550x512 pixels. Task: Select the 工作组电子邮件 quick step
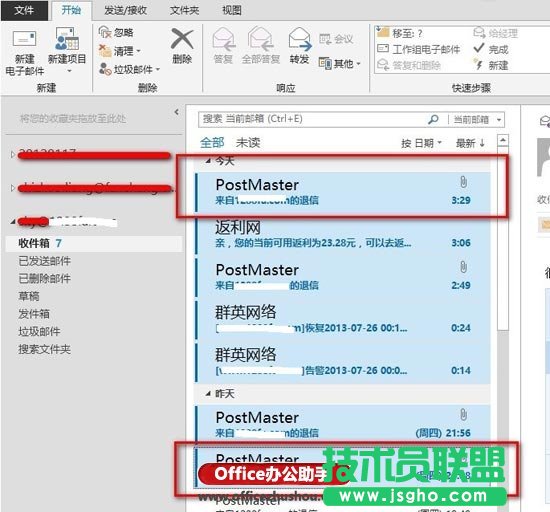coord(418,49)
